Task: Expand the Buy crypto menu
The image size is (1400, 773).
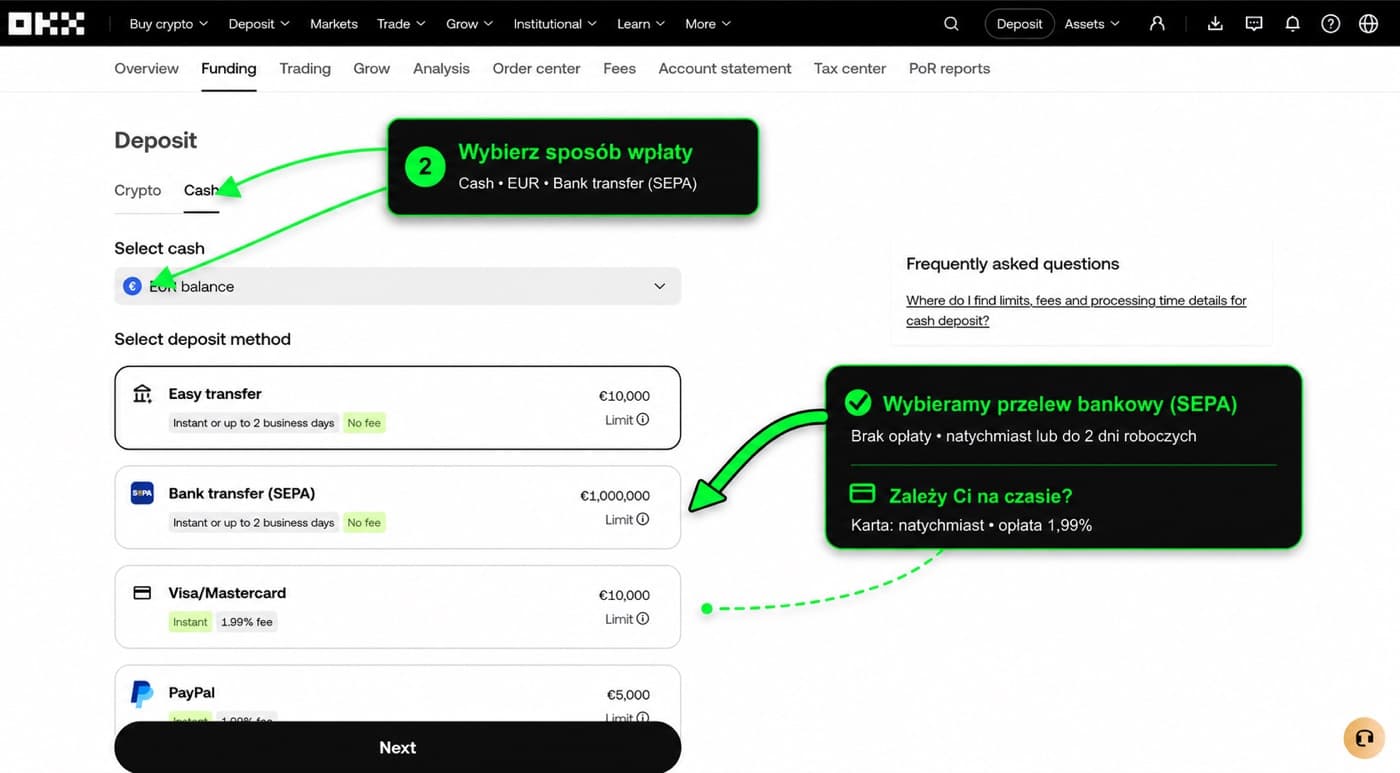Action: [x=169, y=24]
